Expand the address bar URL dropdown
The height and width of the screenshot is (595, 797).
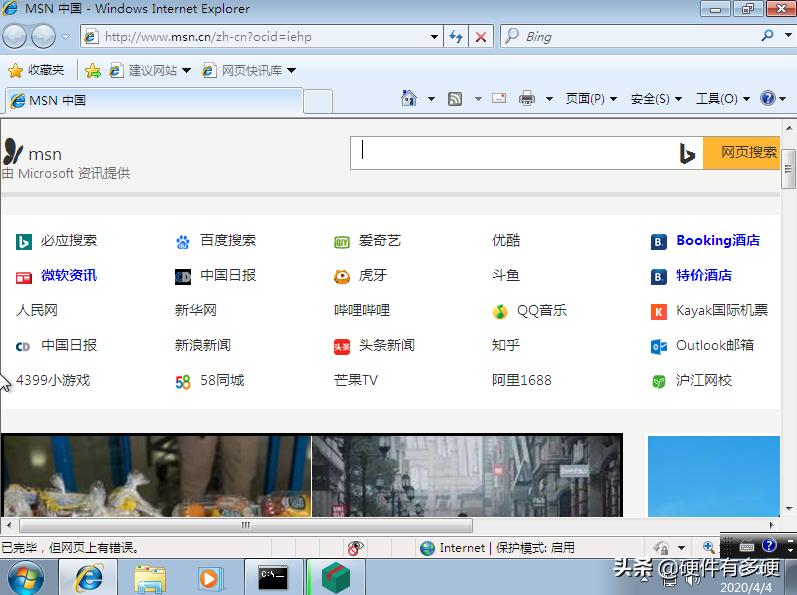(434, 37)
